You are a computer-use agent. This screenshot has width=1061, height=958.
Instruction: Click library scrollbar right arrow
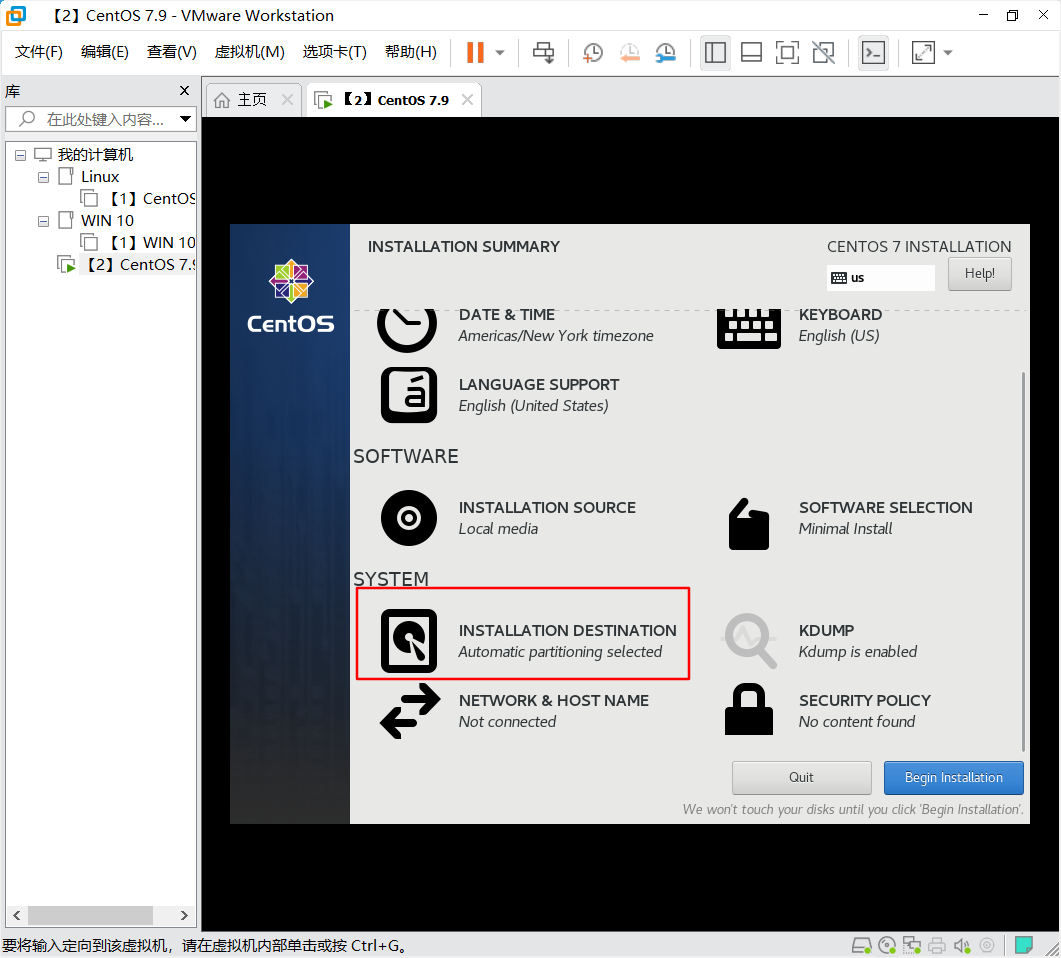(x=184, y=915)
